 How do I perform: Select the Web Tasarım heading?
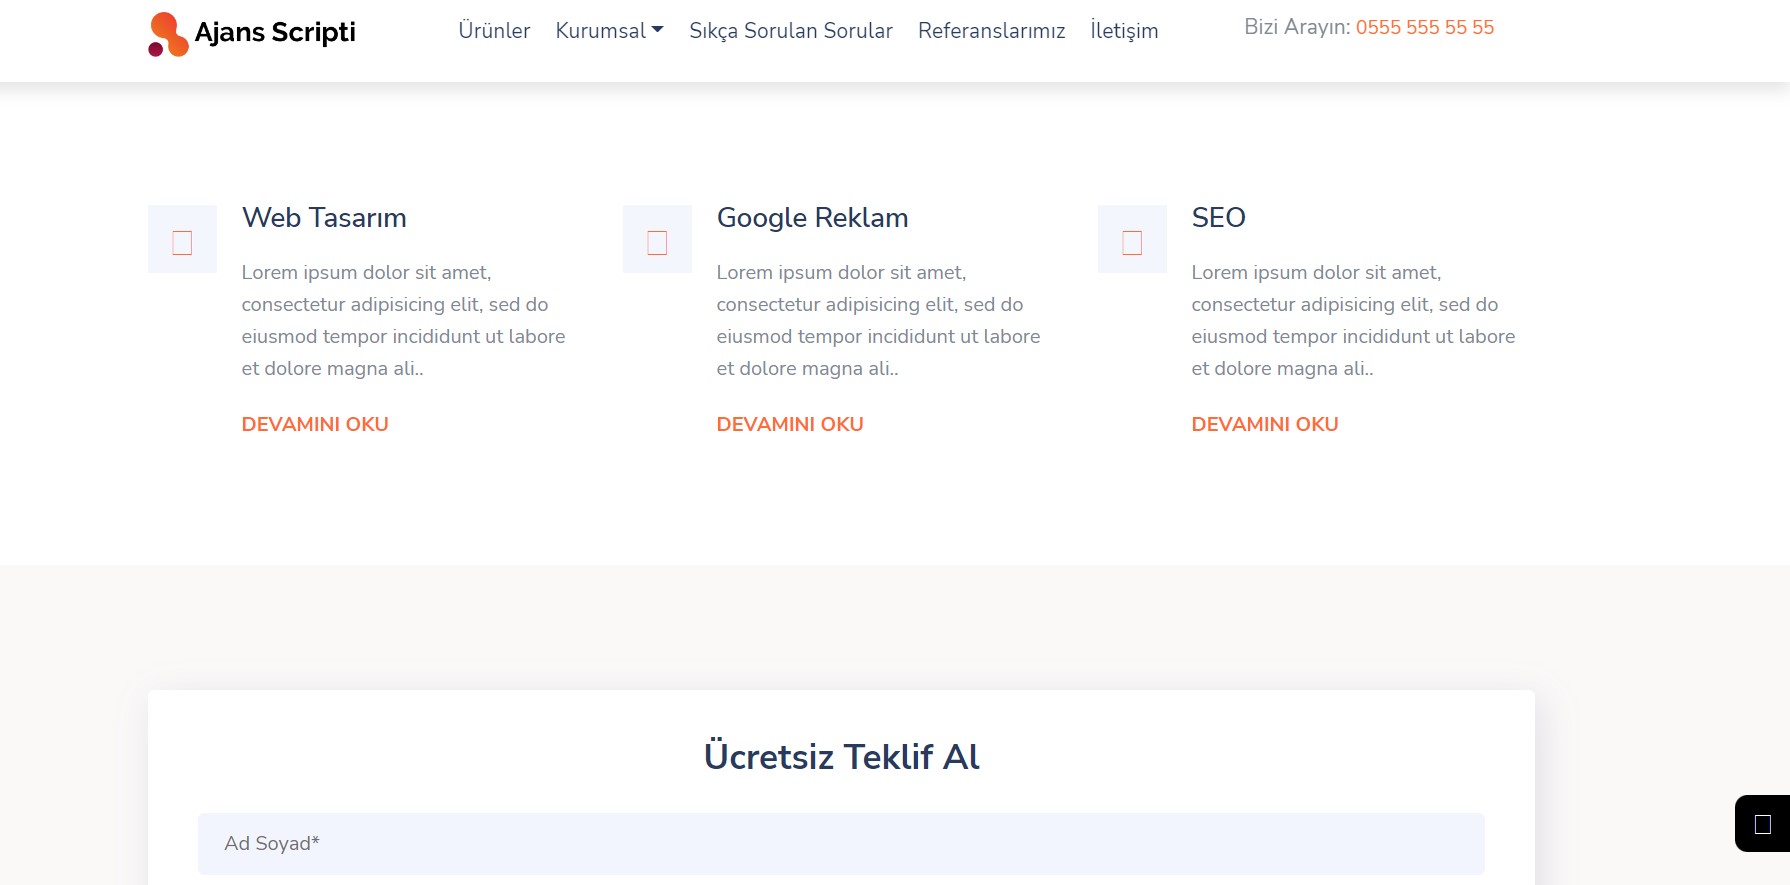[324, 218]
